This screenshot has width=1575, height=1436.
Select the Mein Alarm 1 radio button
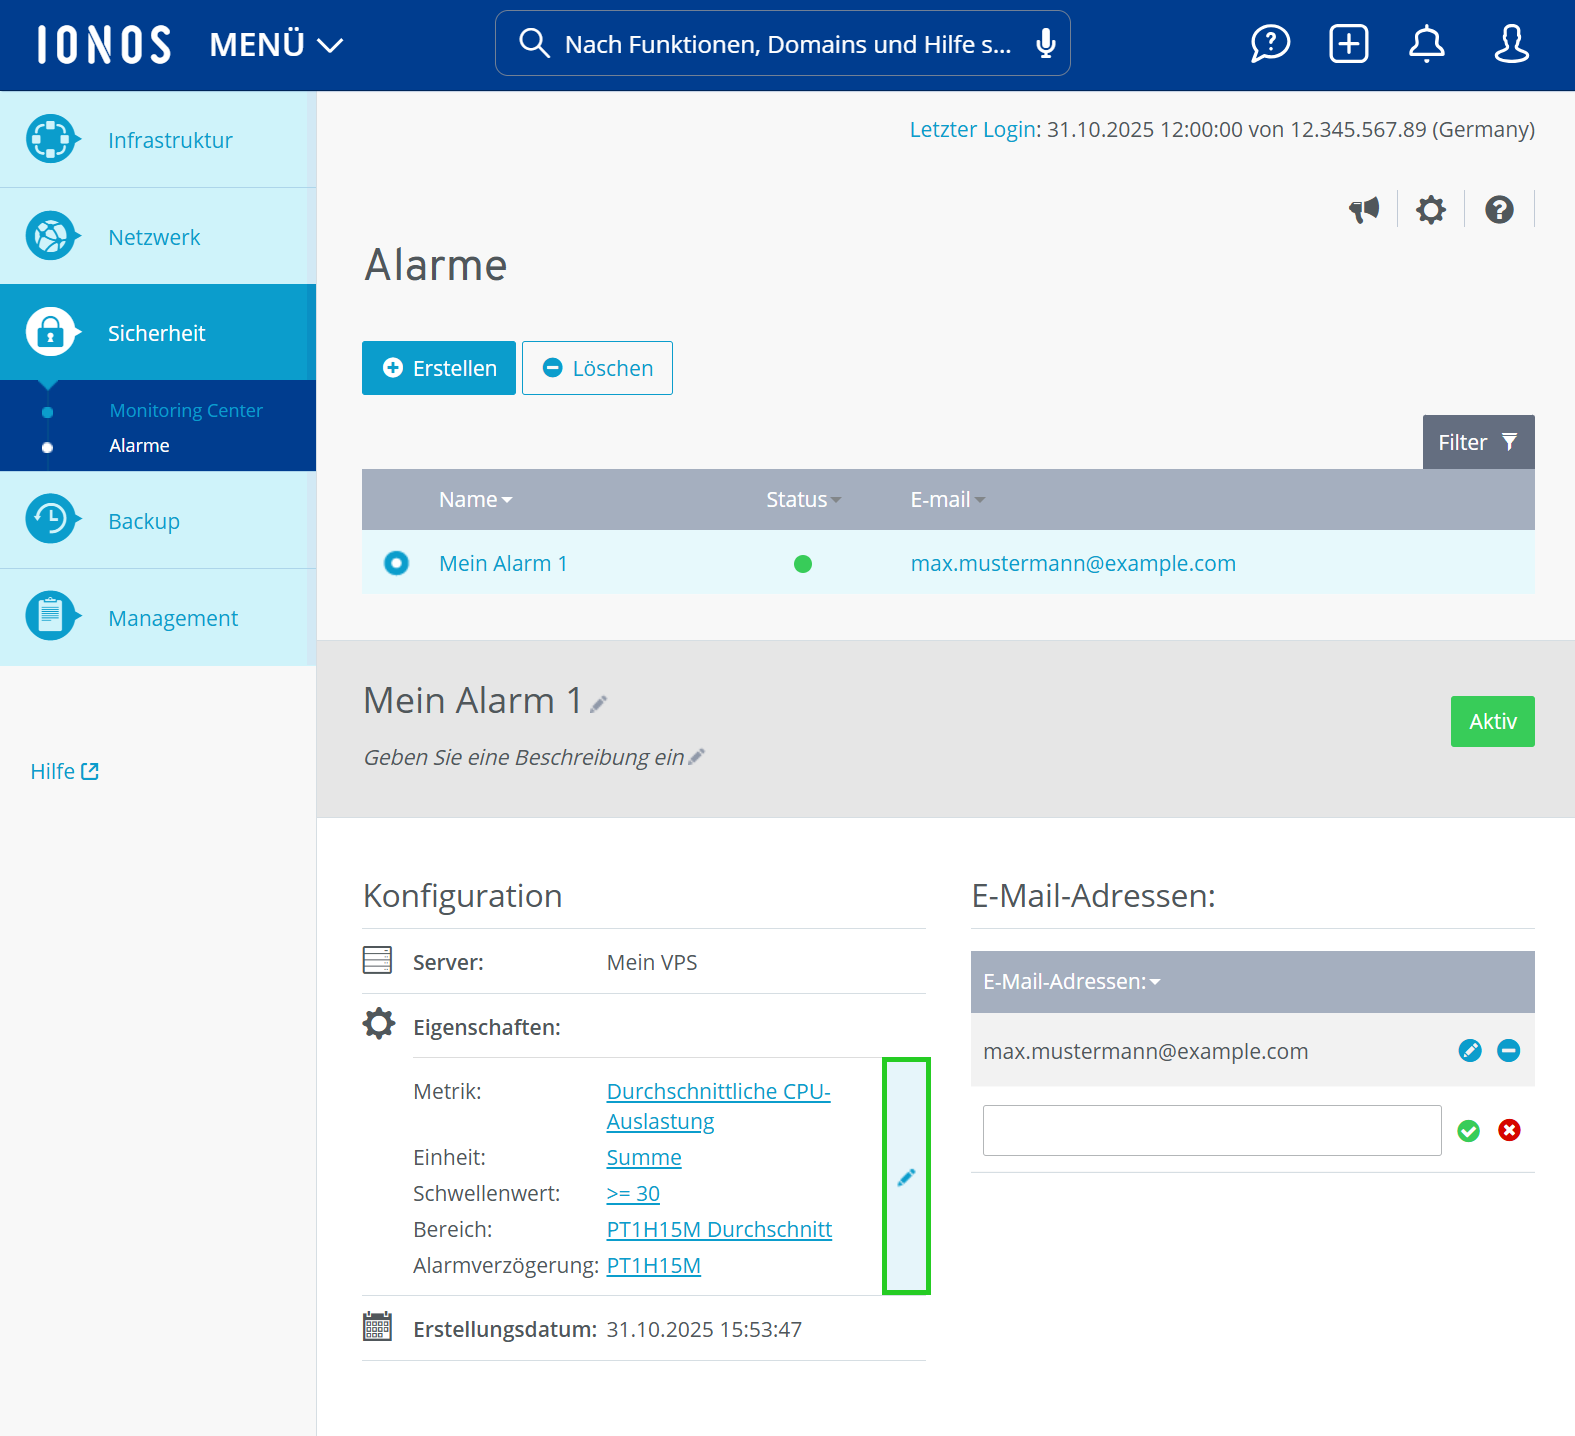click(x=396, y=563)
